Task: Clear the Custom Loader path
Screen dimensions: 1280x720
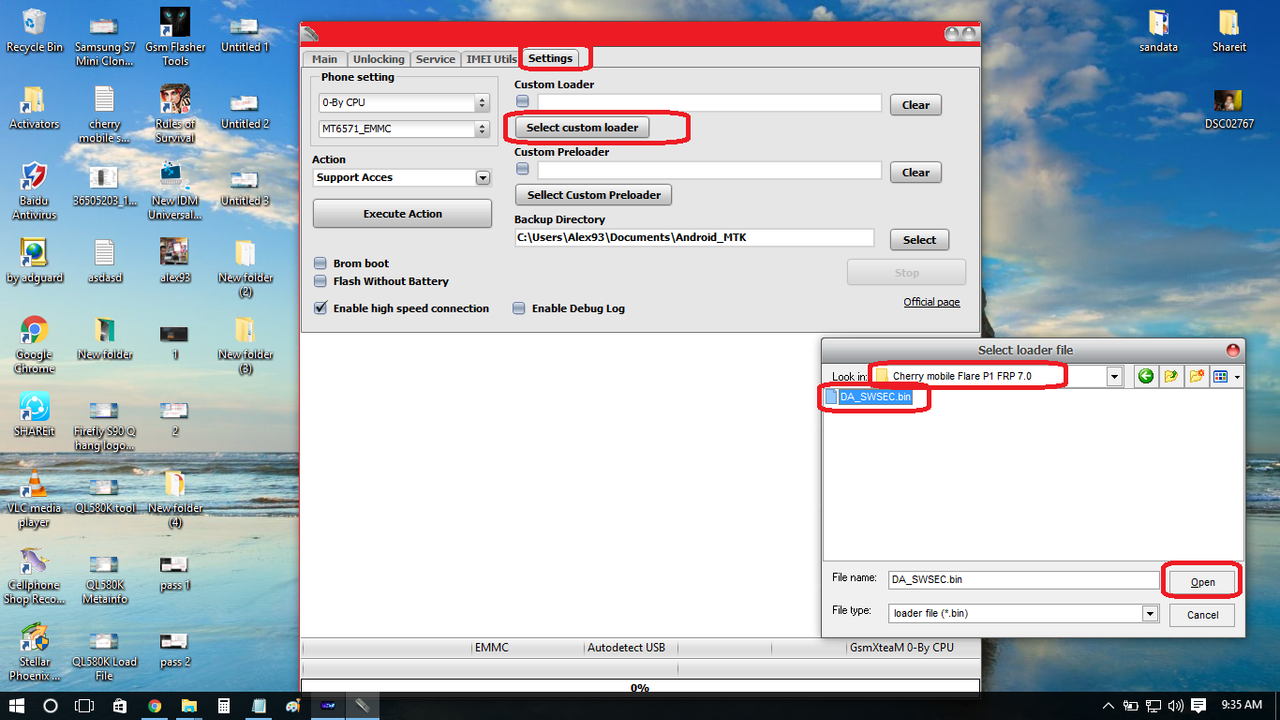Action: (916, 105)
